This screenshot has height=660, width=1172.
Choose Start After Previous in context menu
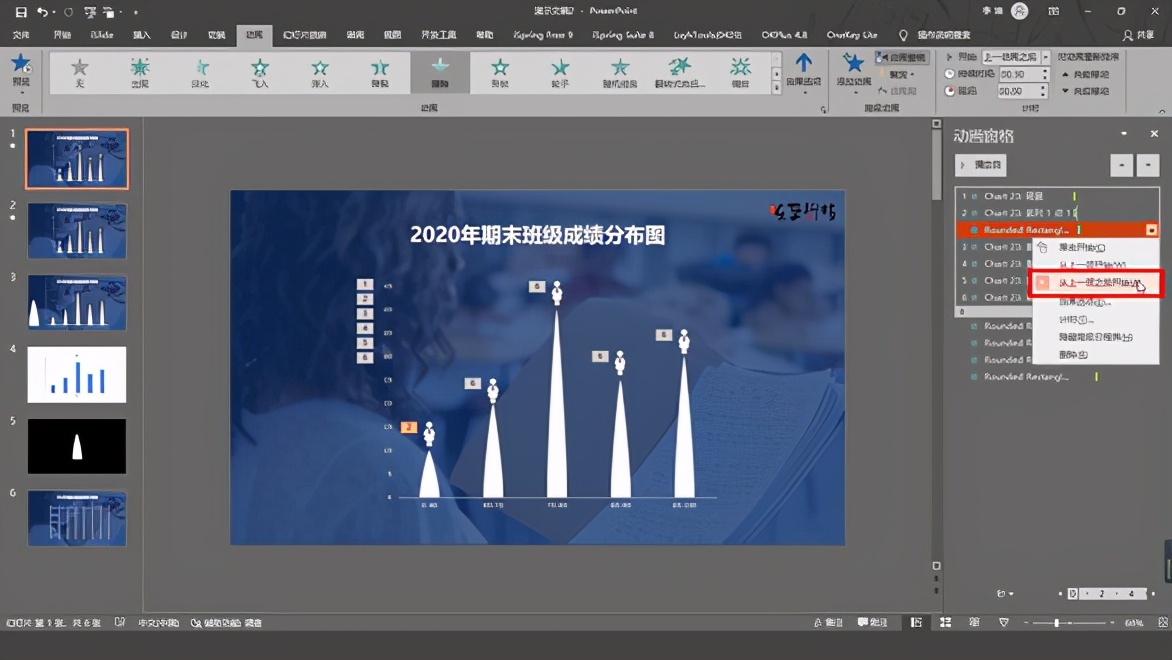coord(1096,283)
